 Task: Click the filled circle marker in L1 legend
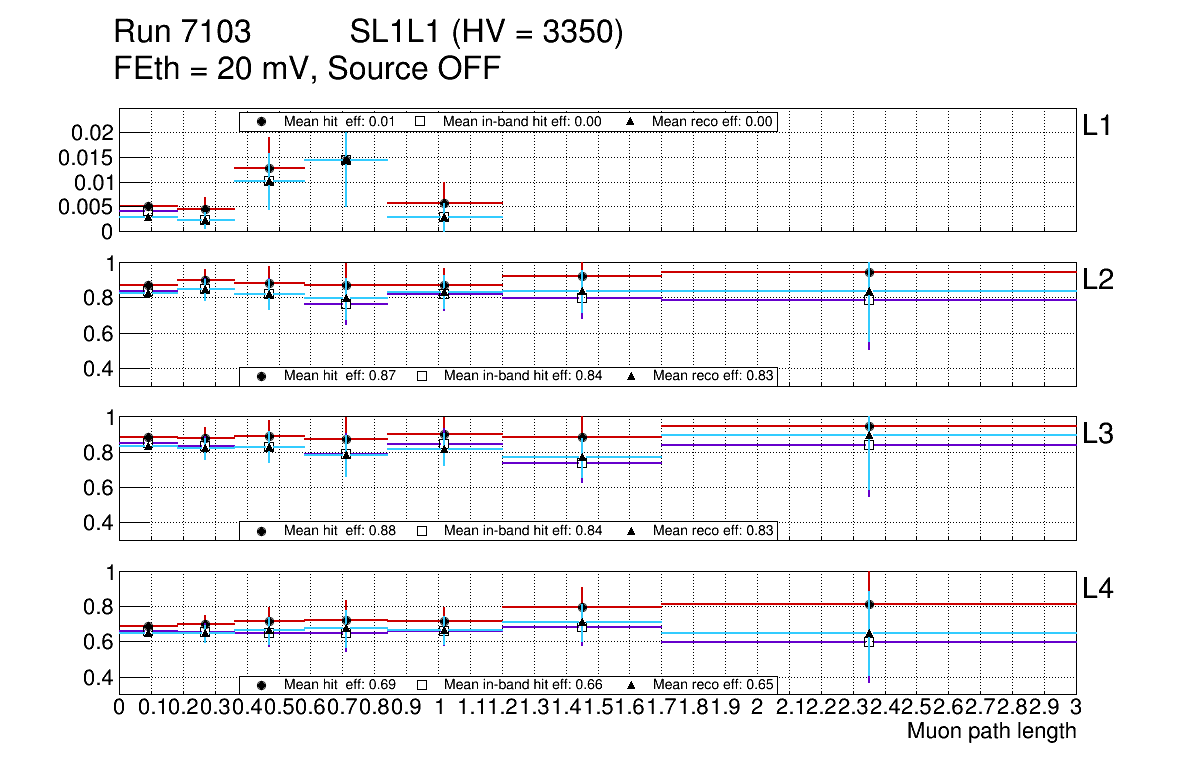click(262, 121)
